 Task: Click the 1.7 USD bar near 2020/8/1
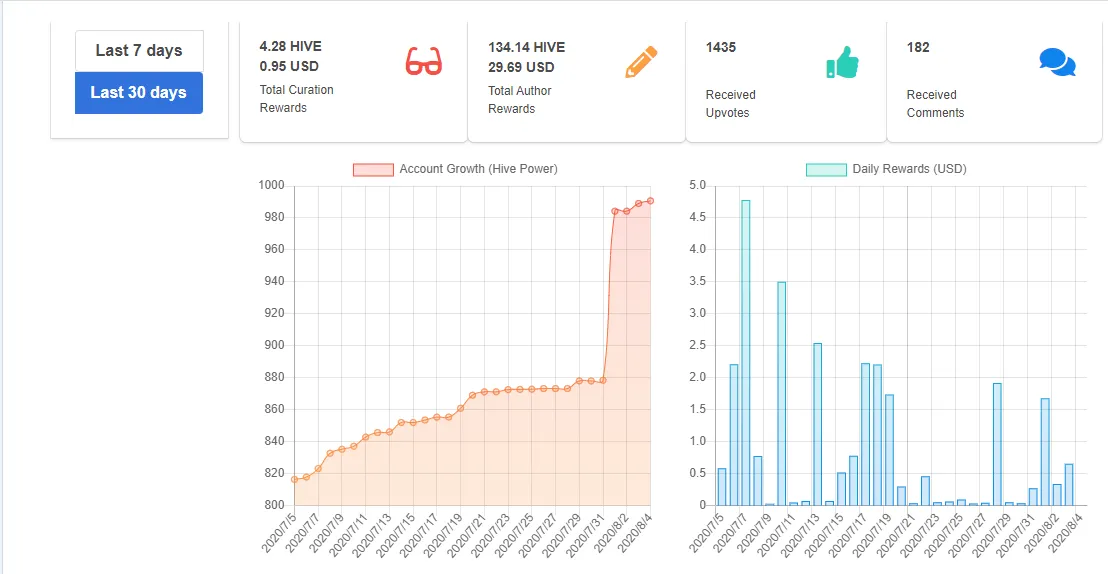click(x=1045, y=452)
